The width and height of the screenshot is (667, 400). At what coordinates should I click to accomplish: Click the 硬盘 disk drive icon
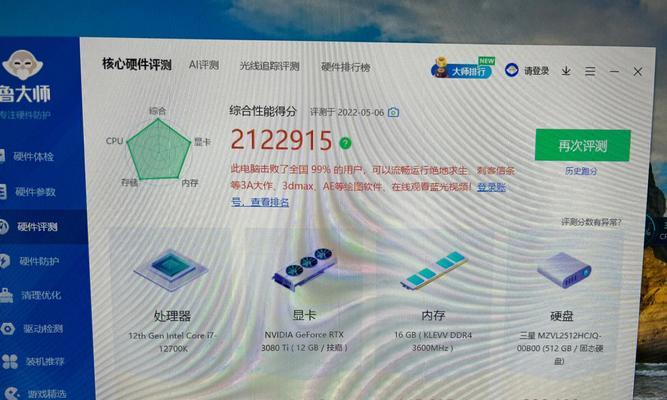(564, 270)
